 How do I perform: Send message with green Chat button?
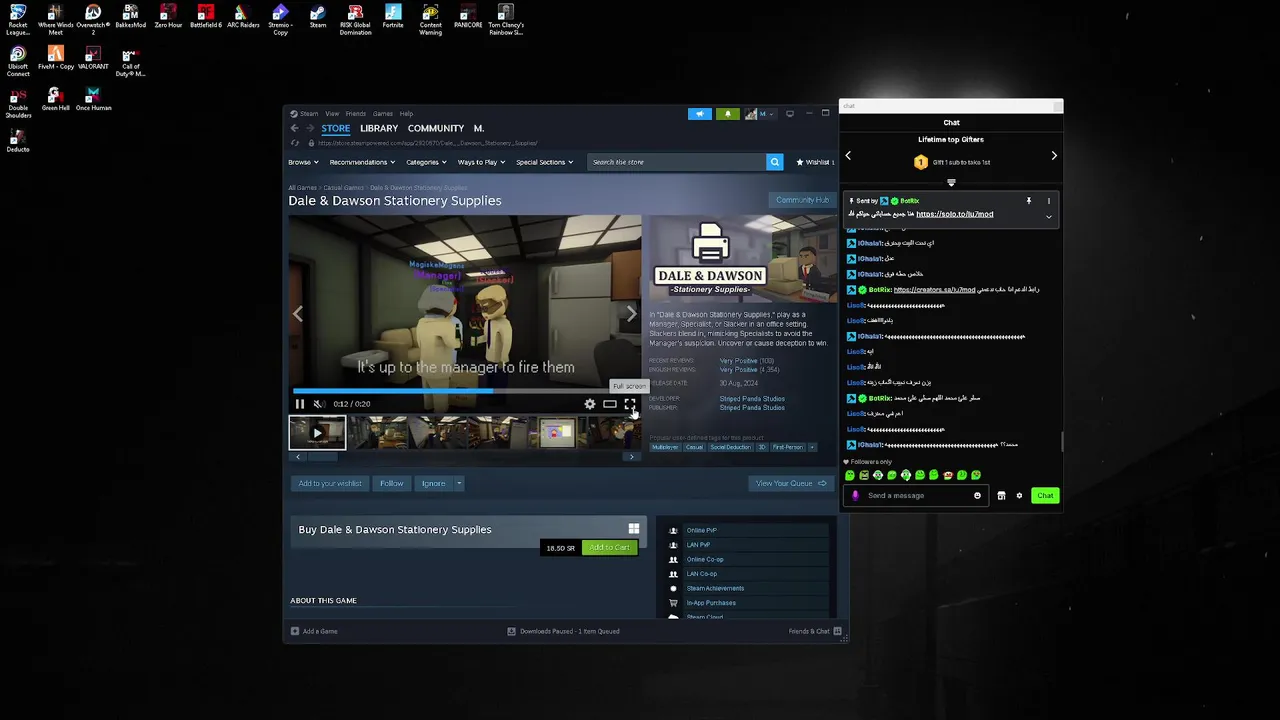[x=1045, y=496]
